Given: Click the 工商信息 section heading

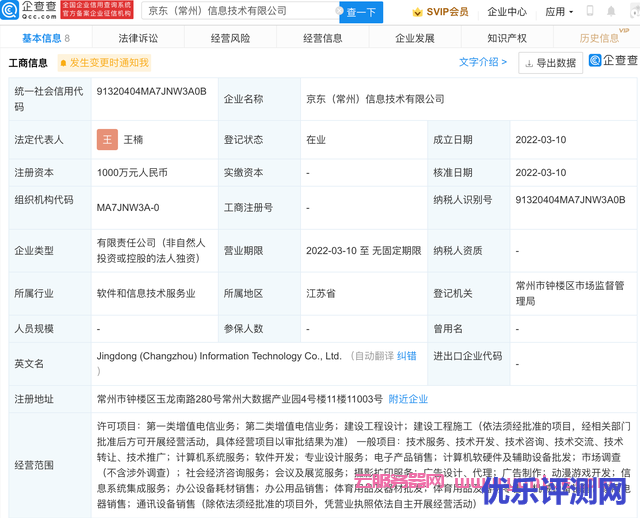Looking at the screenshot, I should [28, 63].
